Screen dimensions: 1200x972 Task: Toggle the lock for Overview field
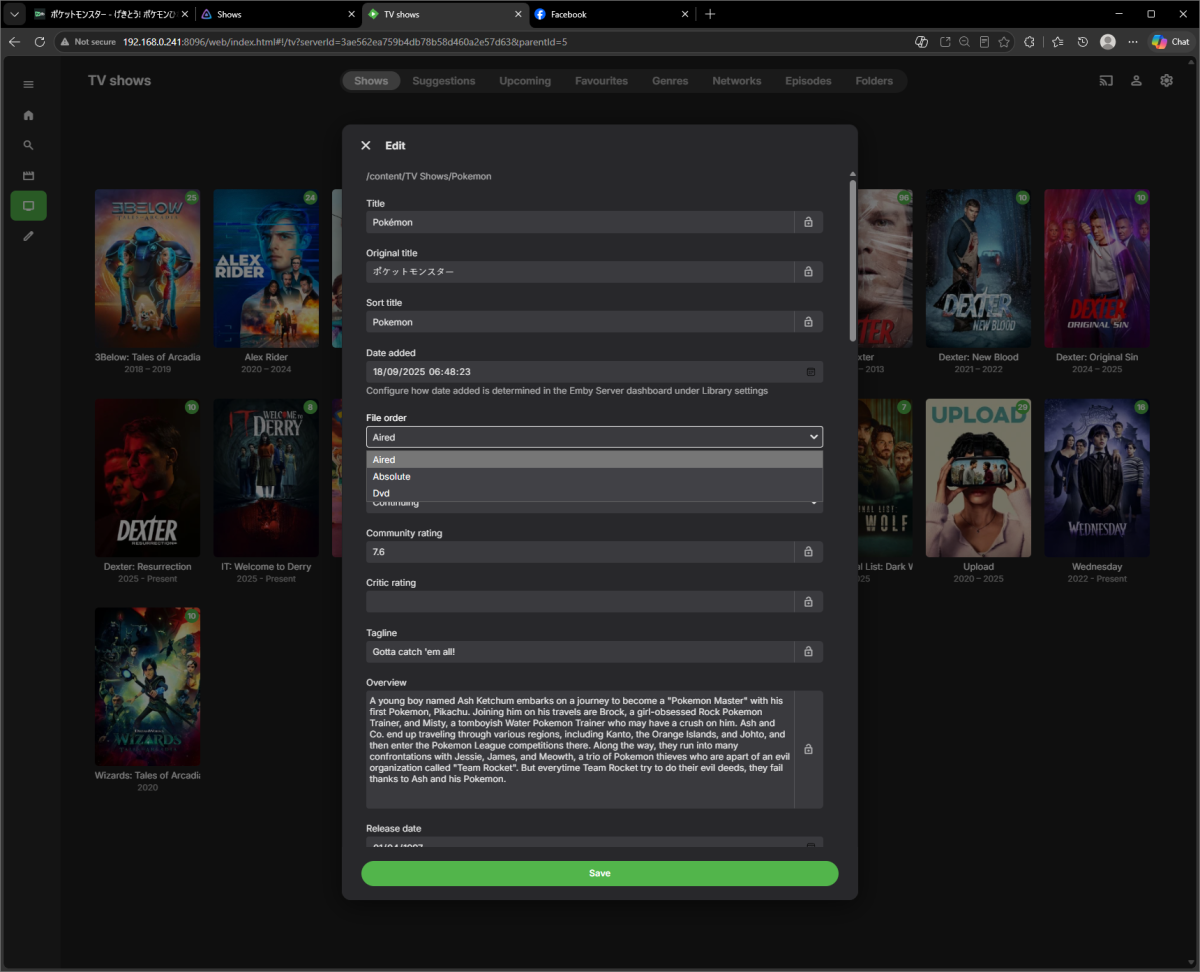[x=808, y=749]
